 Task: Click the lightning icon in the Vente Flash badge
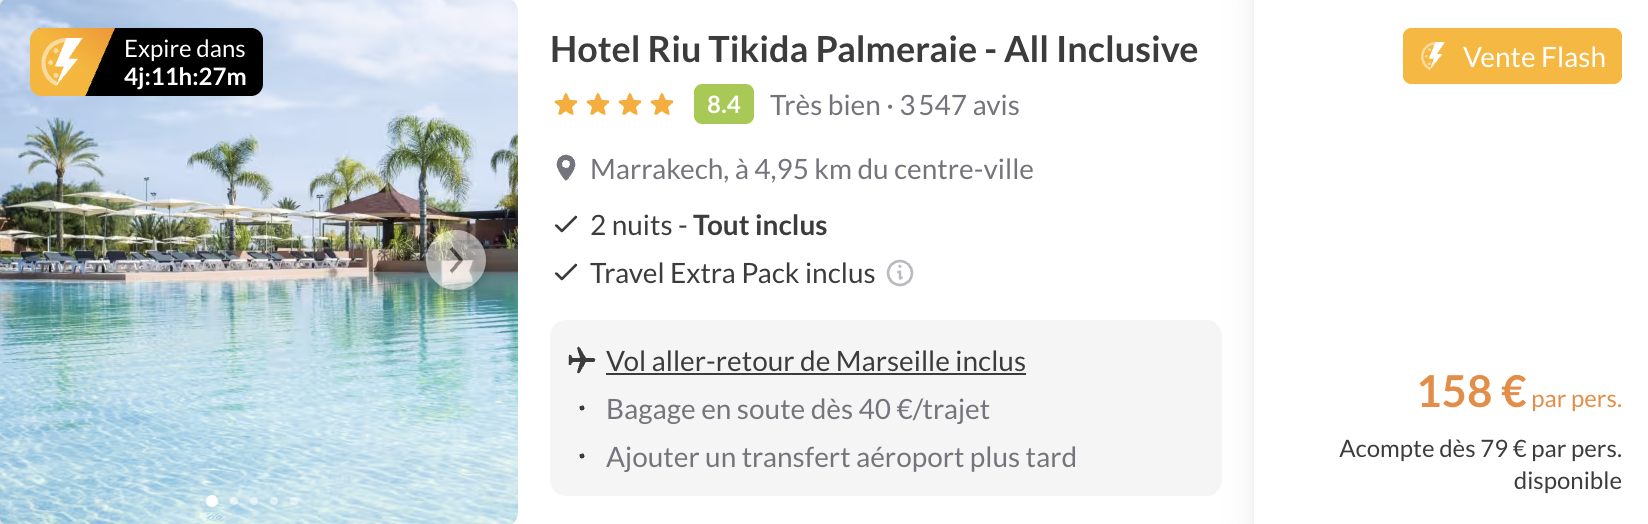click(x=1433, y=56)
